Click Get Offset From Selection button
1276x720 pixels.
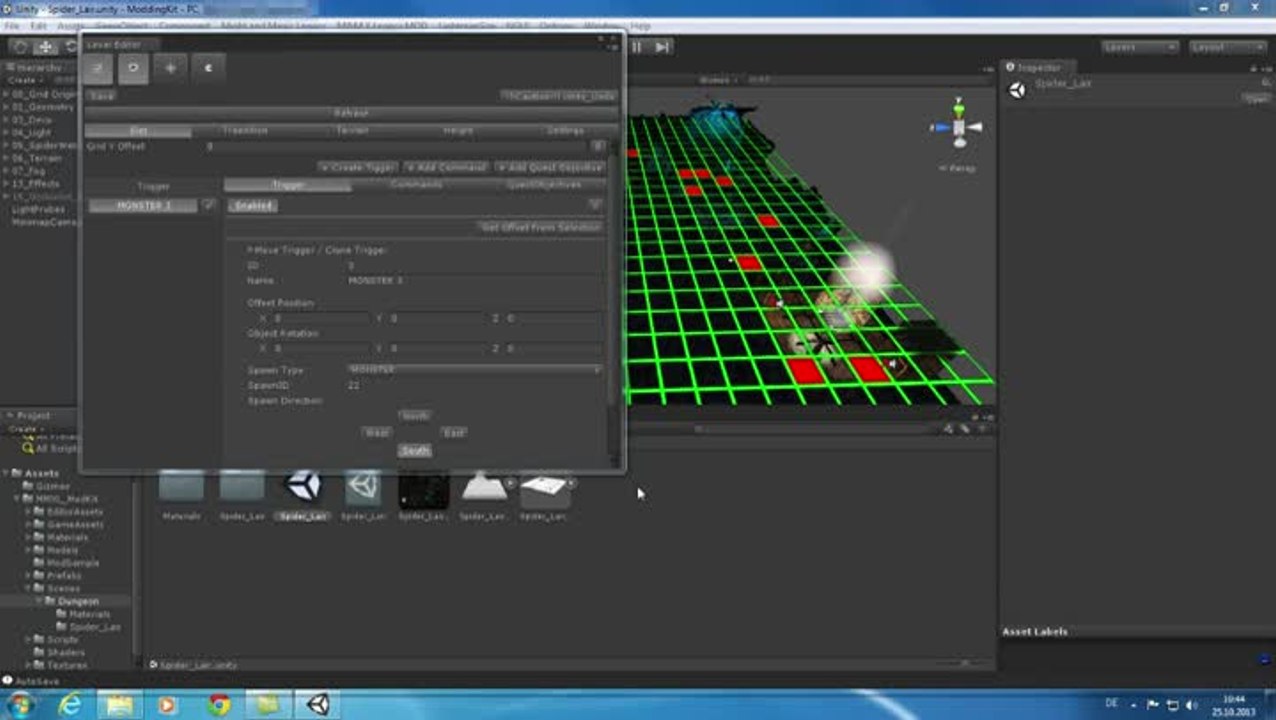[540, 228]
